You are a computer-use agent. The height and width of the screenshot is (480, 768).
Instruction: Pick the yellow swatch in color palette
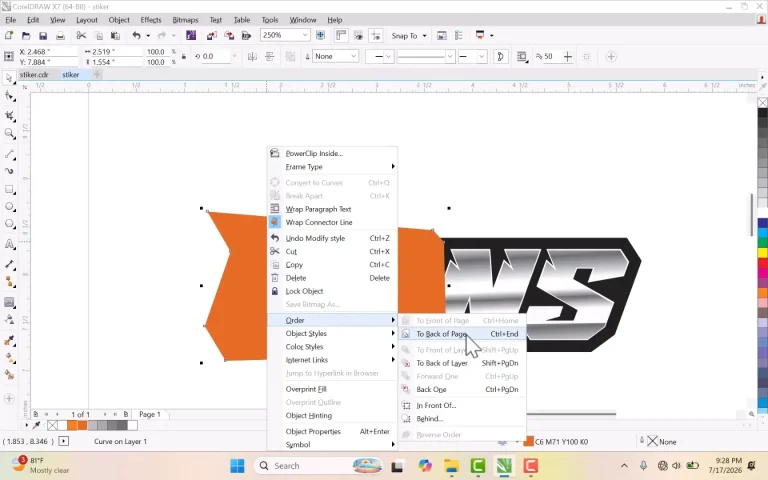click(763, 252)
